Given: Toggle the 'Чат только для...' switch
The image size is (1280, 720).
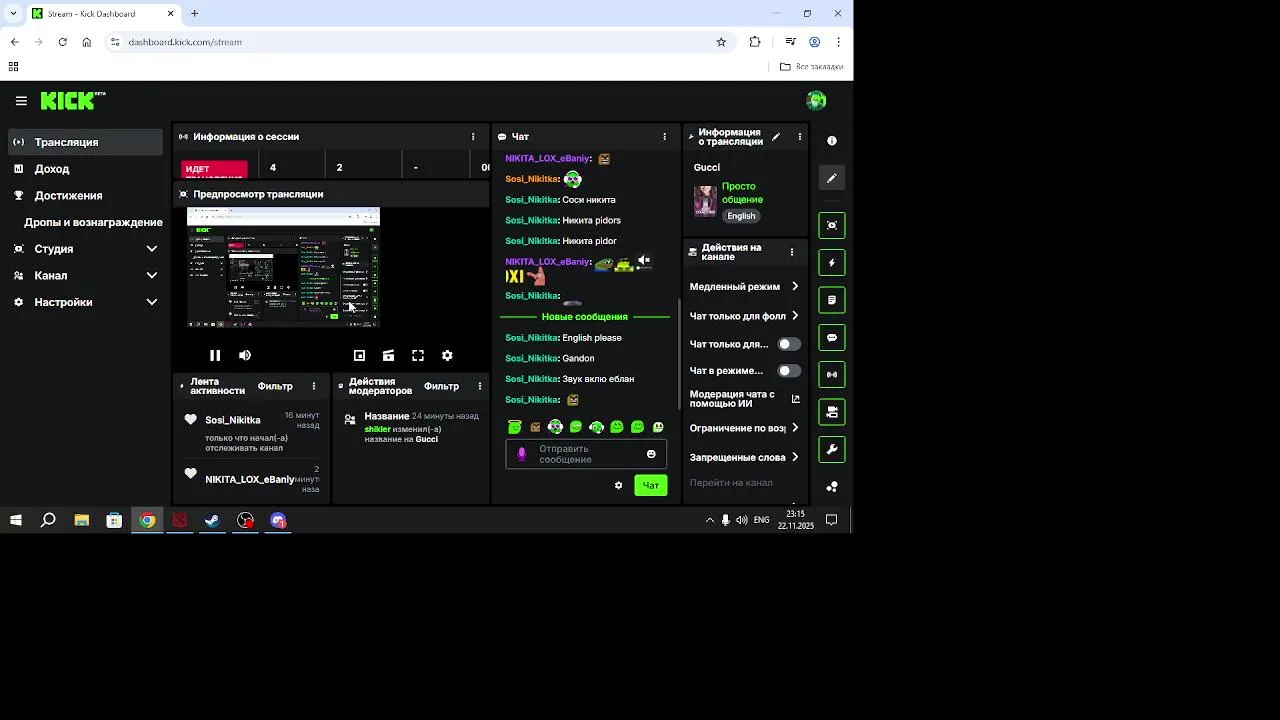Looking at the screenshot, I should 789,344.
